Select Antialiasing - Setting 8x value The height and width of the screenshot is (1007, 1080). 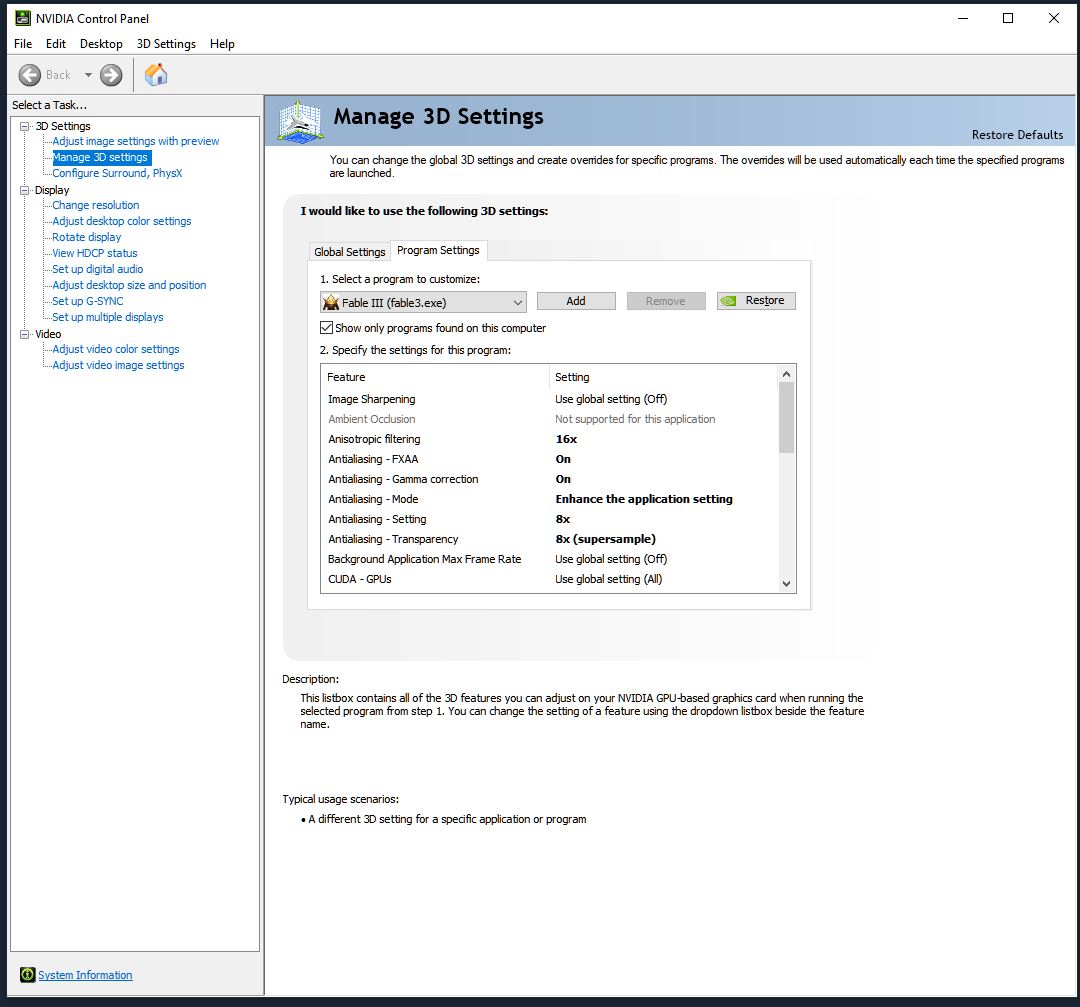pyautogui.click(x=563, y=519)
